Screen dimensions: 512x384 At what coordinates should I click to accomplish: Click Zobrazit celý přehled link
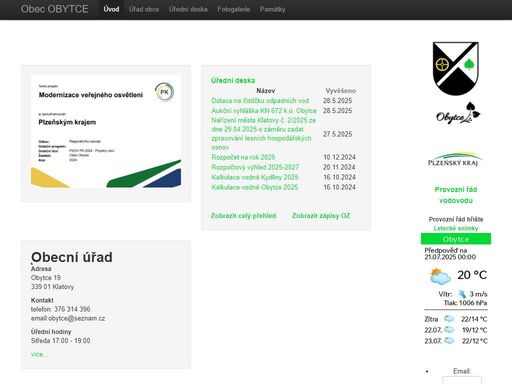tap(243, 216)
